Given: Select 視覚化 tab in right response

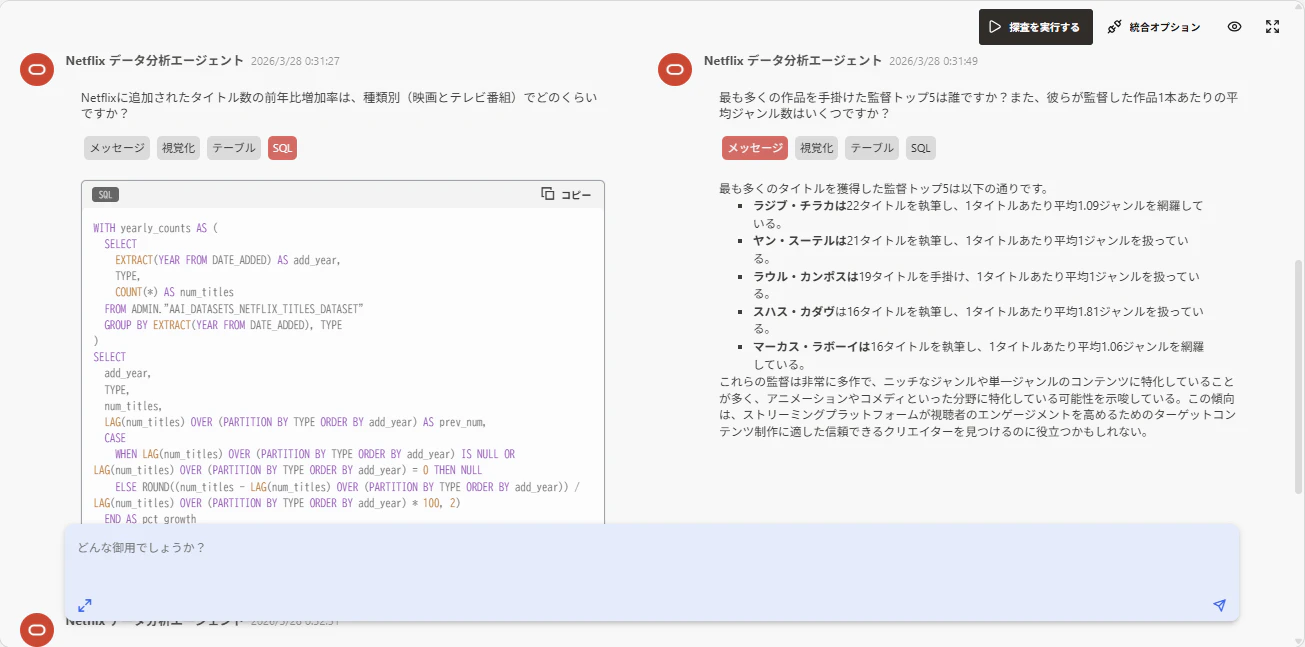Looking at the screenshot, I should (816, 148).
